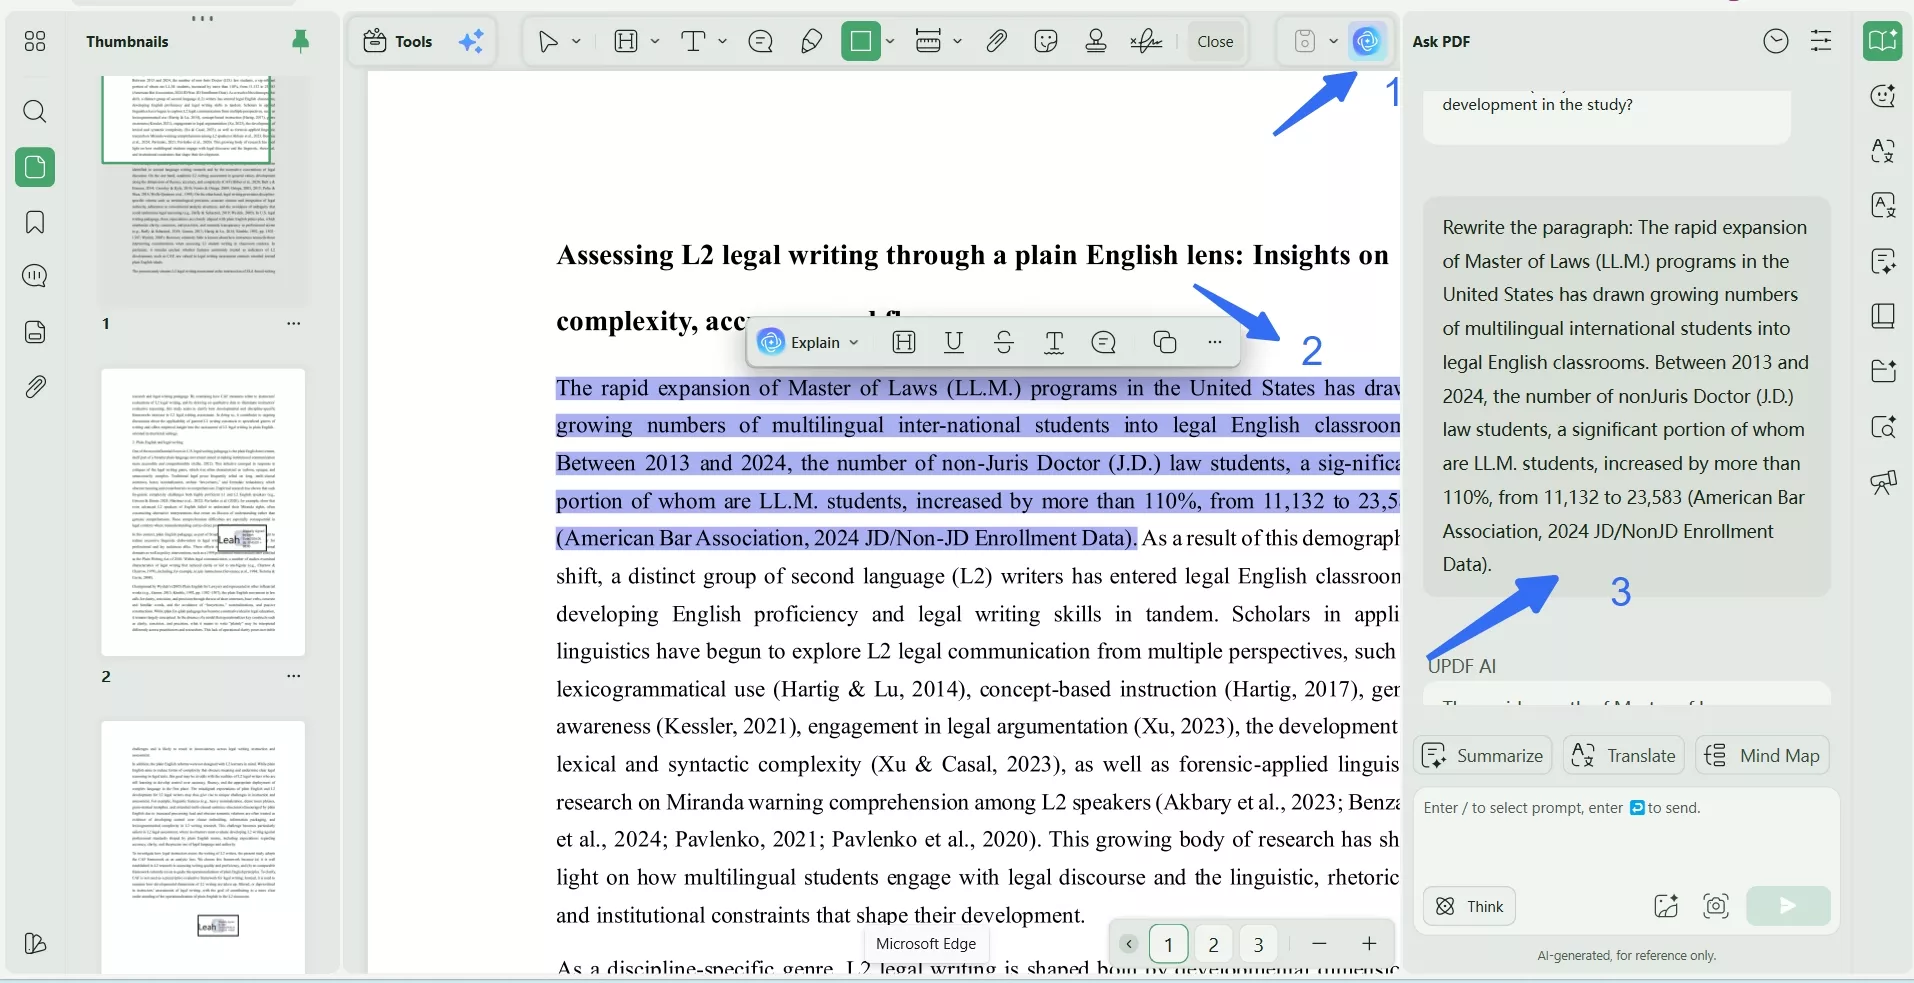
Task: Open the translate tool in the right sidebar
Action: click(1883, 151)
